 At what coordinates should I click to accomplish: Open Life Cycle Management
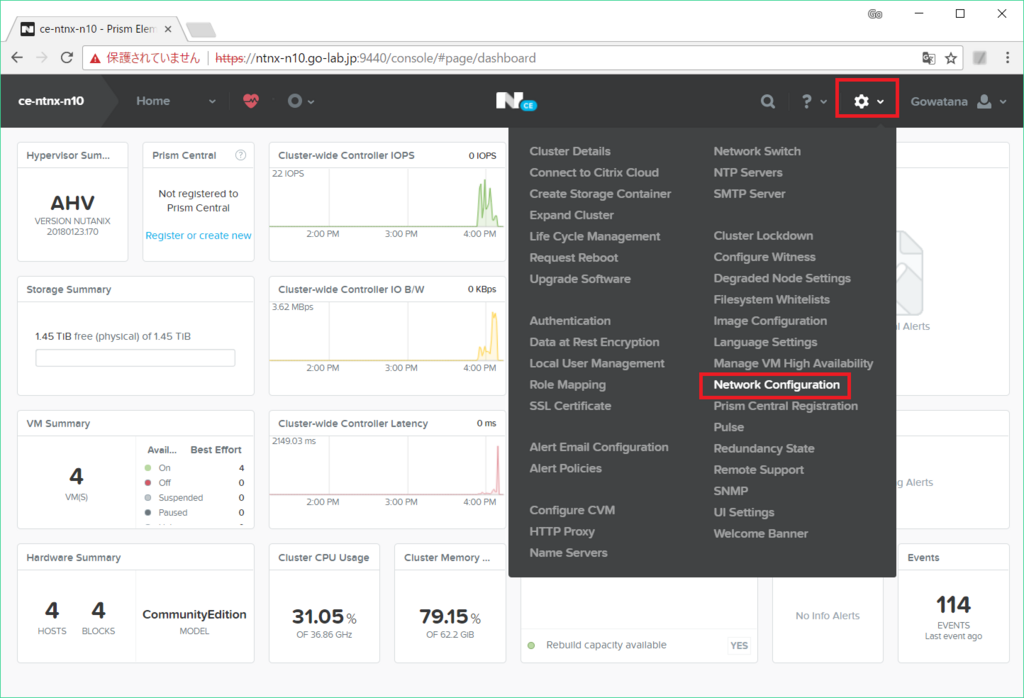coord(594,236)
